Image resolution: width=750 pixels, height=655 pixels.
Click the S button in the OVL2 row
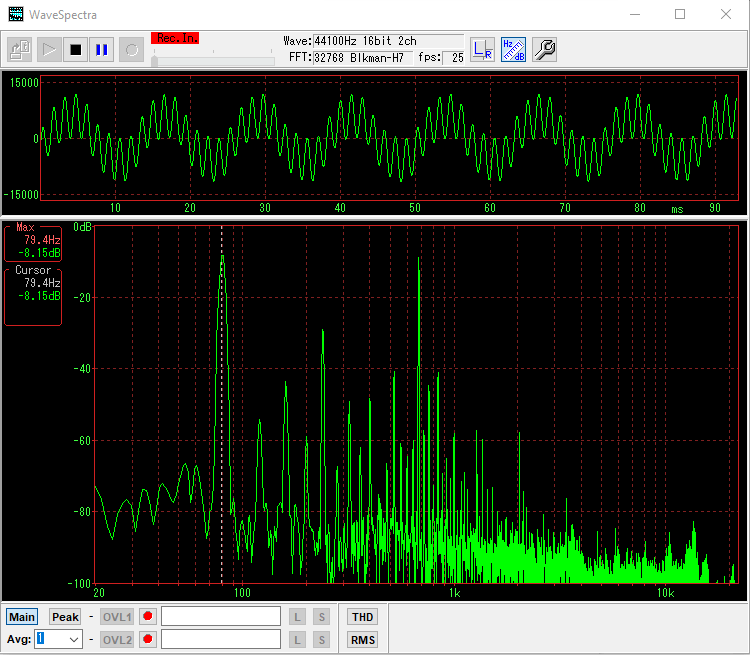(x=321, y=640)
